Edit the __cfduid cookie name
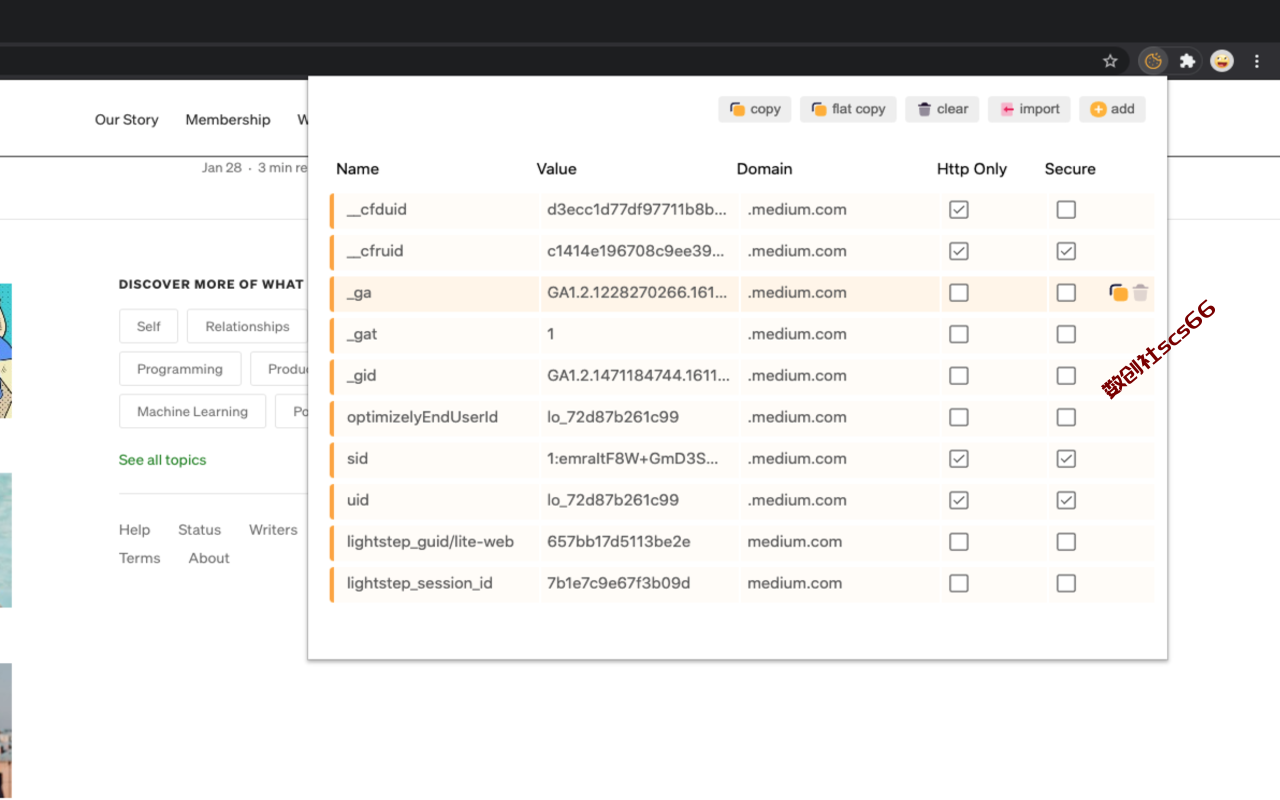1280x800 pixels. pos(436,210)
